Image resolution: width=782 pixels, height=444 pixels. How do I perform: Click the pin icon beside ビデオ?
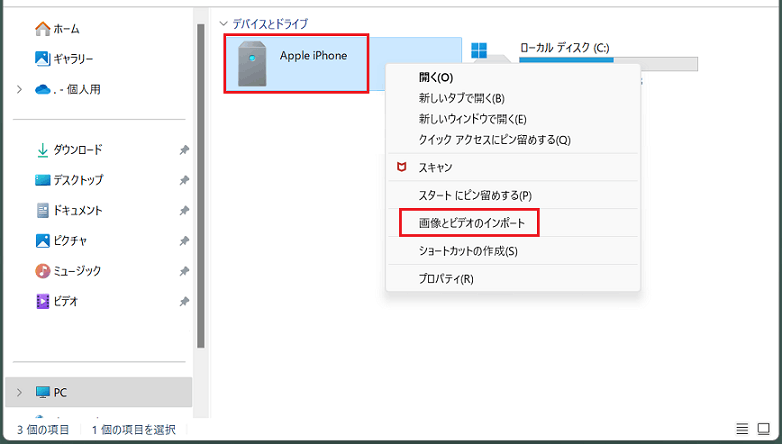pyautogui.click(x=184, y=301)
